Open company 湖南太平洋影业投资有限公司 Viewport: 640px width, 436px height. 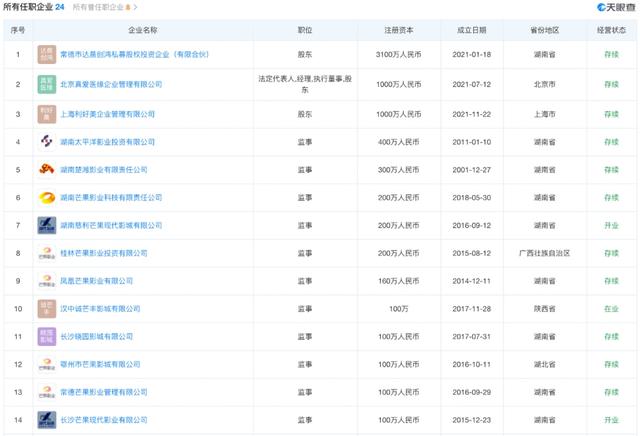(x=107, y=142)
